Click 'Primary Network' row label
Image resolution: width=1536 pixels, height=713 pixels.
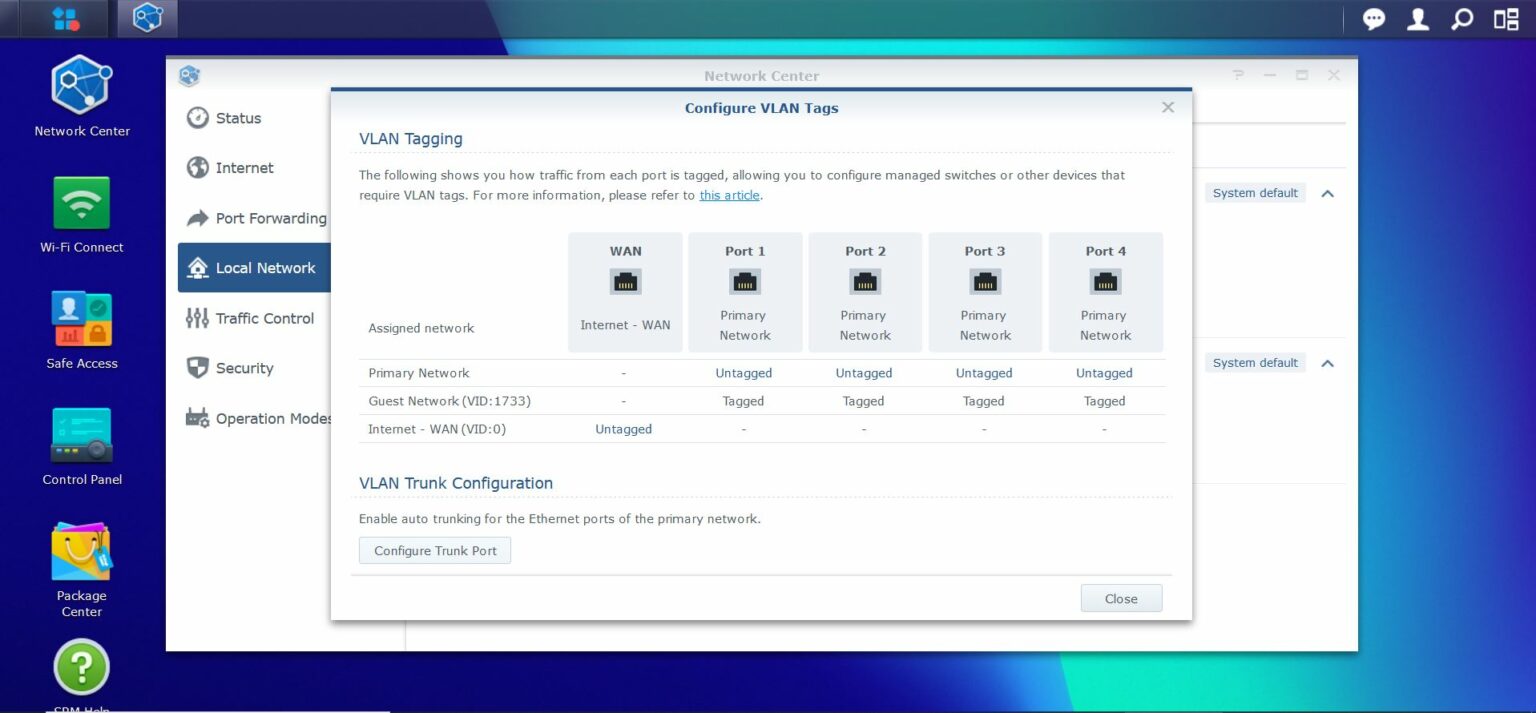point(419,373)
